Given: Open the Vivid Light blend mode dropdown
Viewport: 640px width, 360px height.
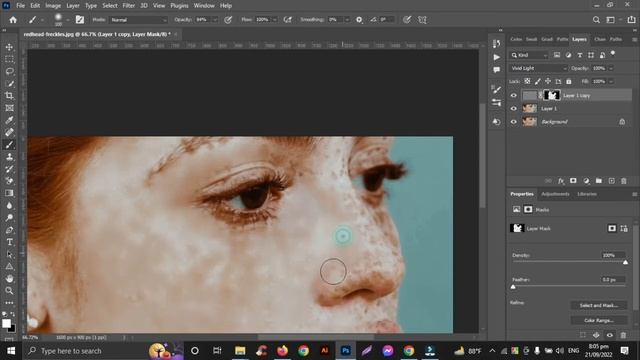Looking at the screenshot, I should [538, 68].
